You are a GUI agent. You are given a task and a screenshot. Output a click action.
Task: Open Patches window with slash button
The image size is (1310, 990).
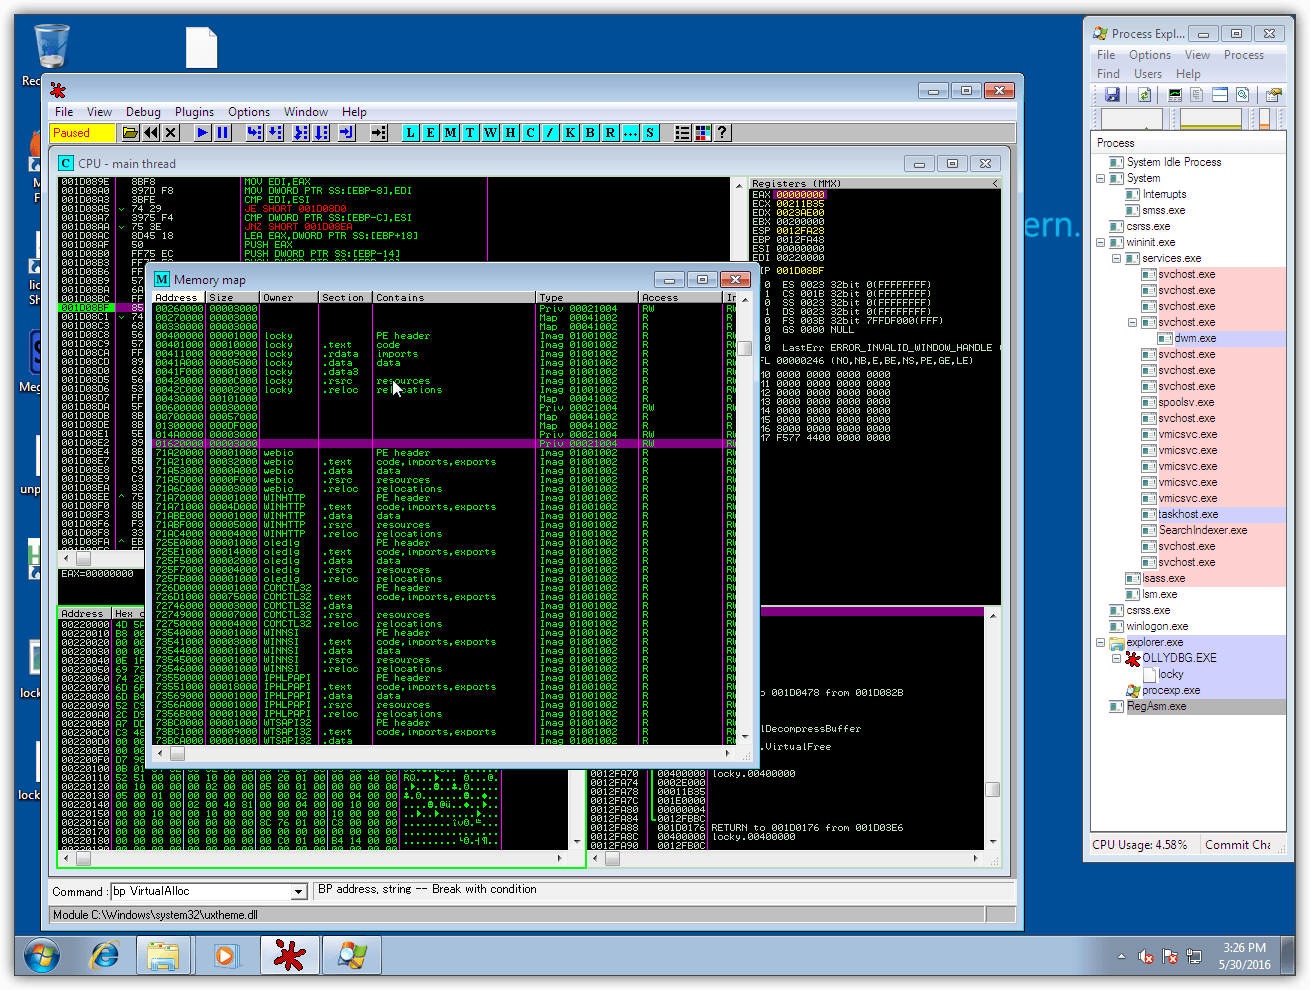550,132
